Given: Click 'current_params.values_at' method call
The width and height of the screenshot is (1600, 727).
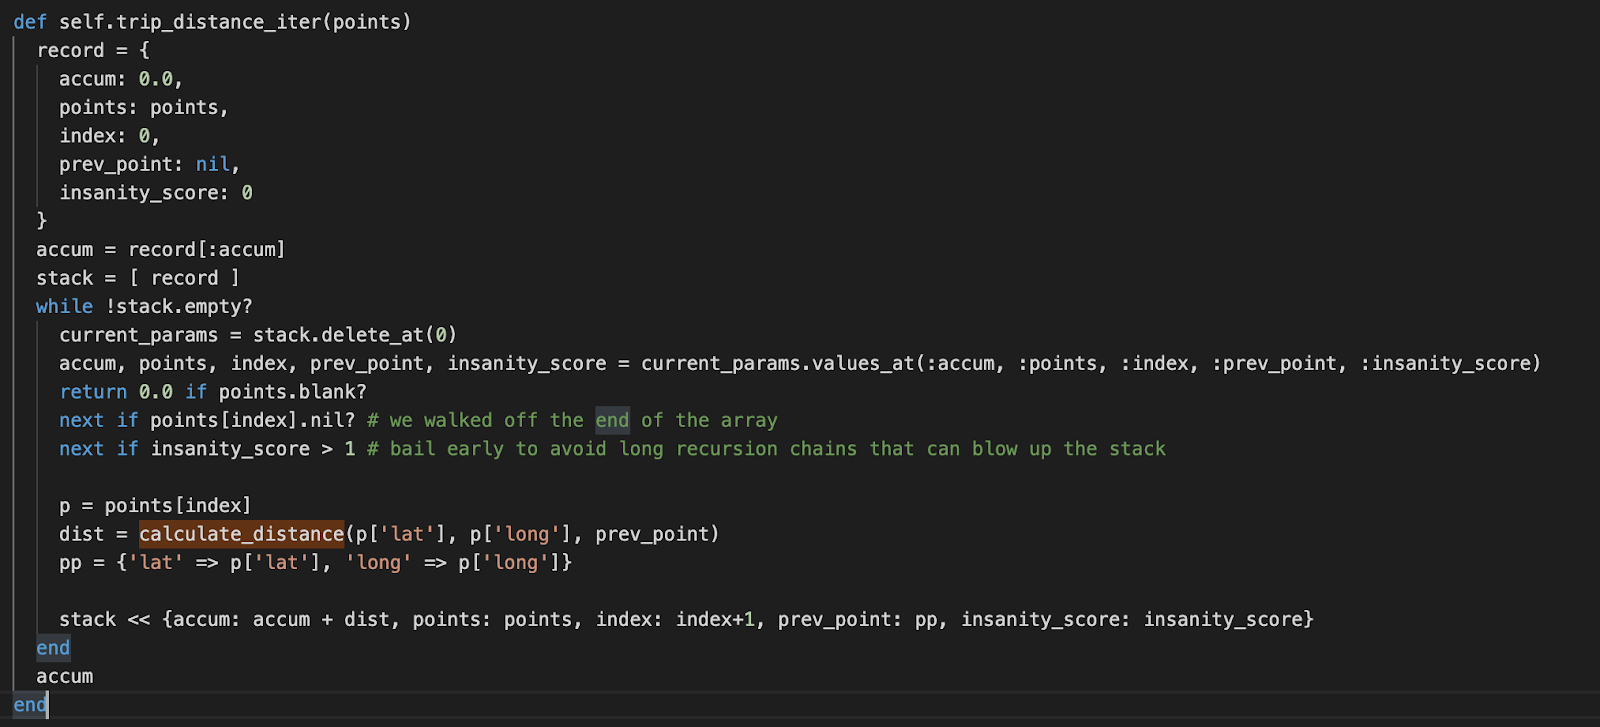Looking at the screenshot, I should click(778, 363).
